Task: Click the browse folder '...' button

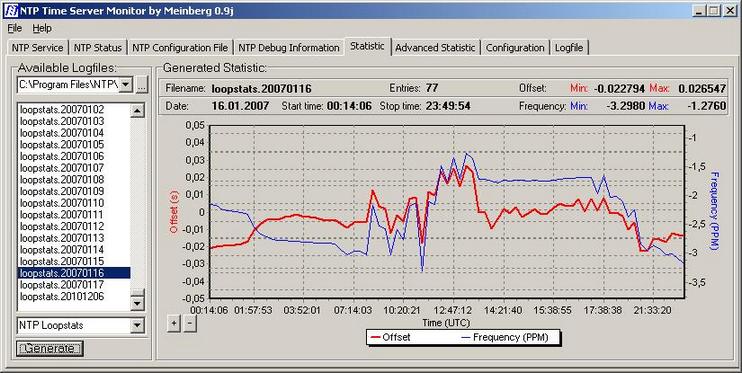Action: [142, 85]
